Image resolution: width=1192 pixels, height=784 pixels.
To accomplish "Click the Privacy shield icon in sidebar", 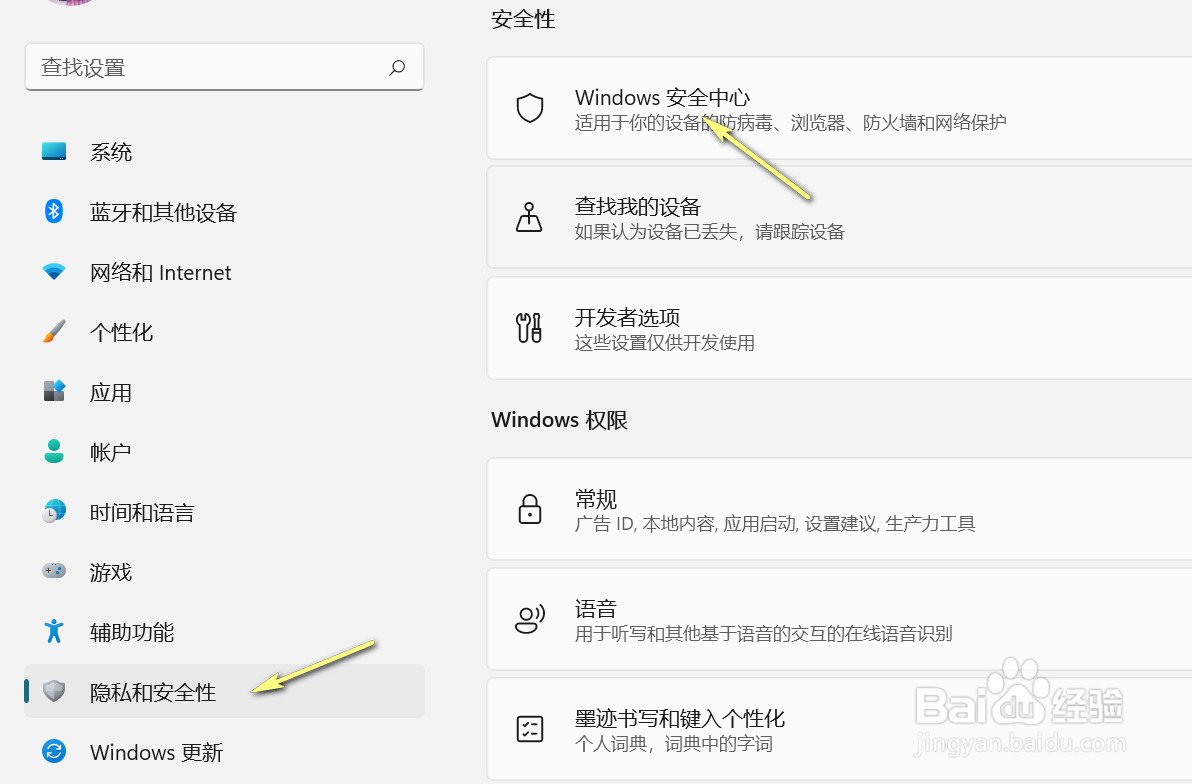I will [x=54, y=690].
